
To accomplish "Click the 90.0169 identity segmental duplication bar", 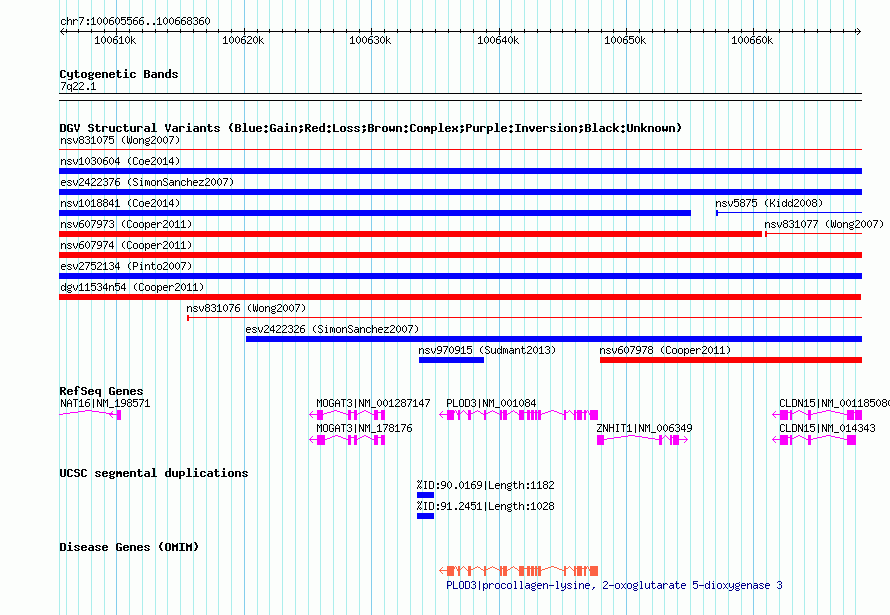I will tap(425, 495).
